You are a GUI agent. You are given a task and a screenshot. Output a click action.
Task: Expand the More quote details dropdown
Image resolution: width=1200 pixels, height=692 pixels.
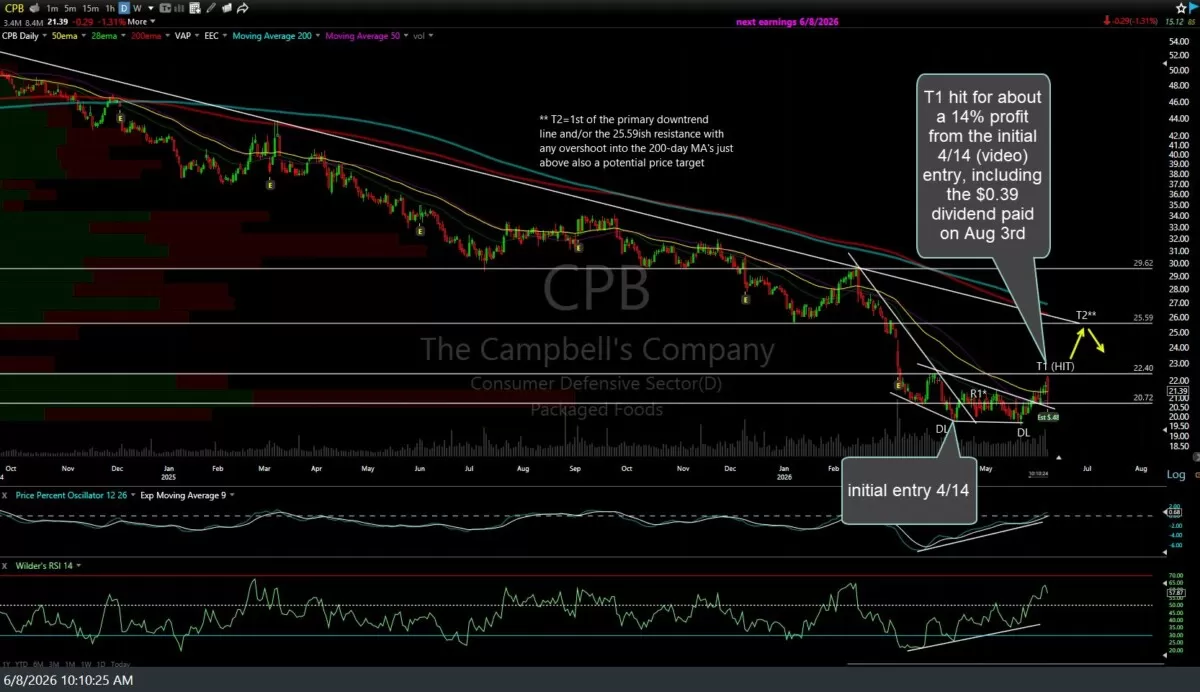coord(141,22)
